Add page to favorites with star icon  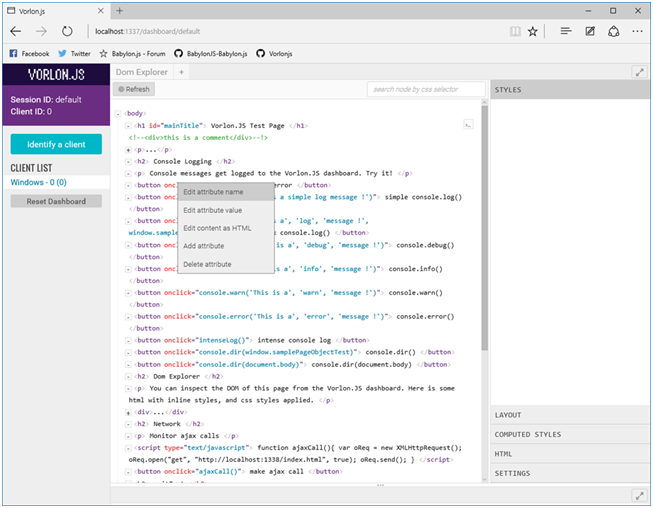(x=533, y=31)
